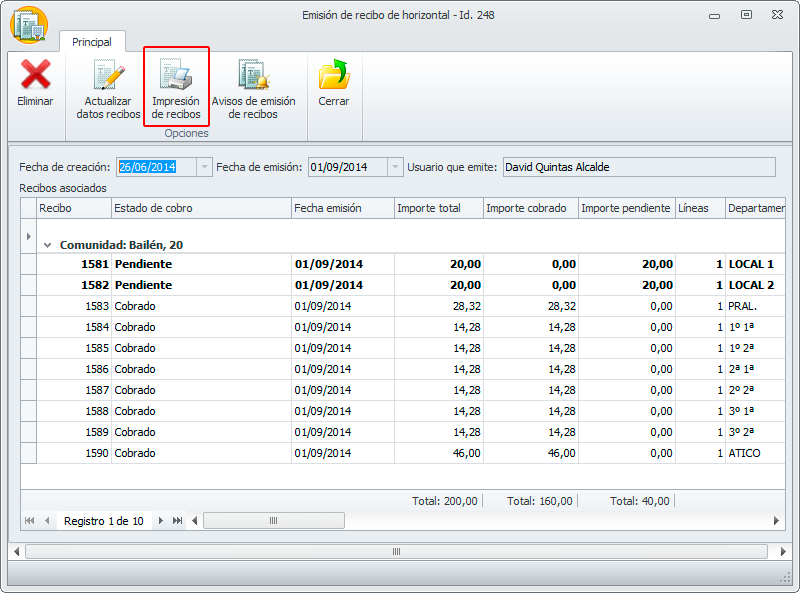Open Fecha de creación date dropdown

pos(205,167)
